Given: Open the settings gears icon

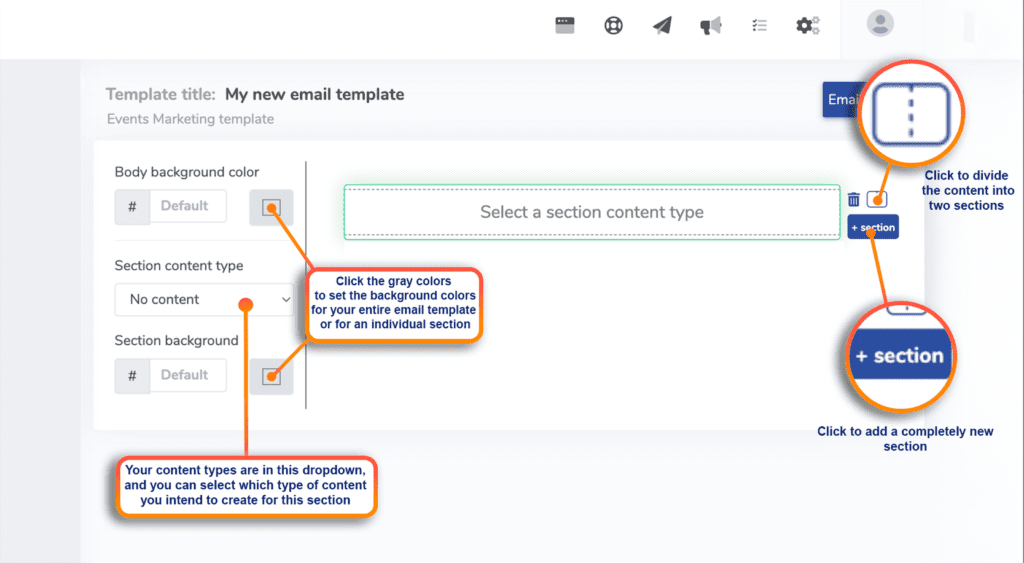Looking at the screenshot, I should pyautogui.click(x=807, y=26).
